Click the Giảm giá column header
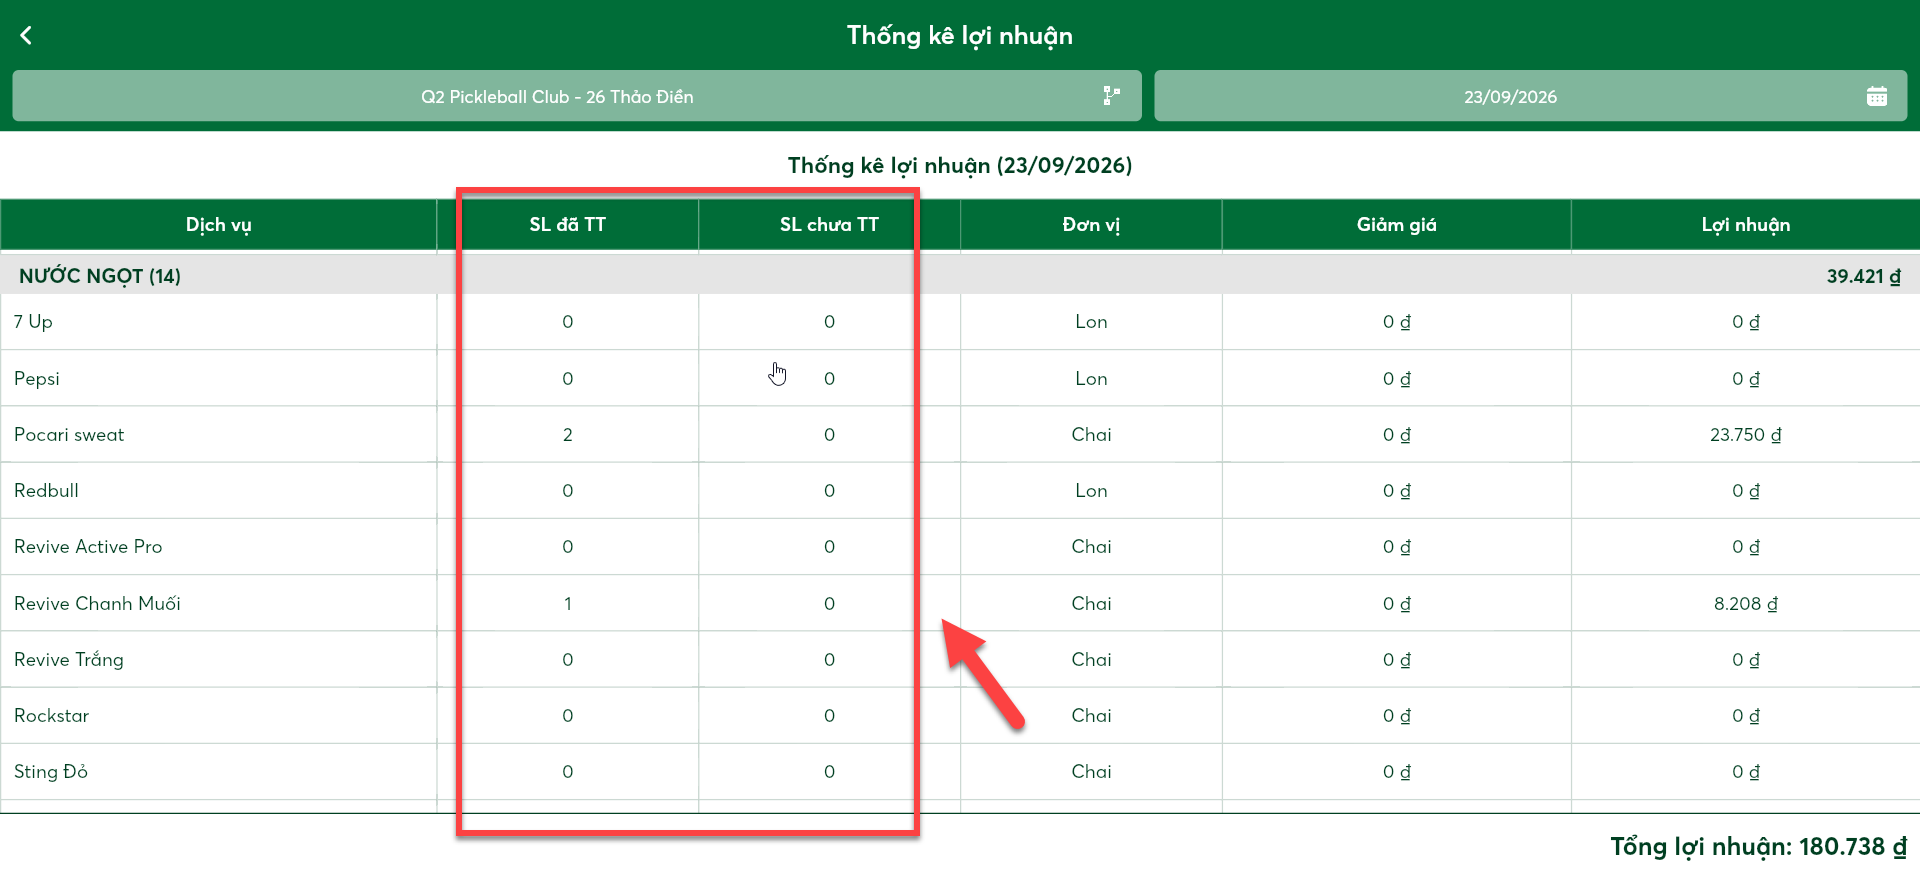Image resolution: width=1920 pixels, height=879 pixels. 1396,225
